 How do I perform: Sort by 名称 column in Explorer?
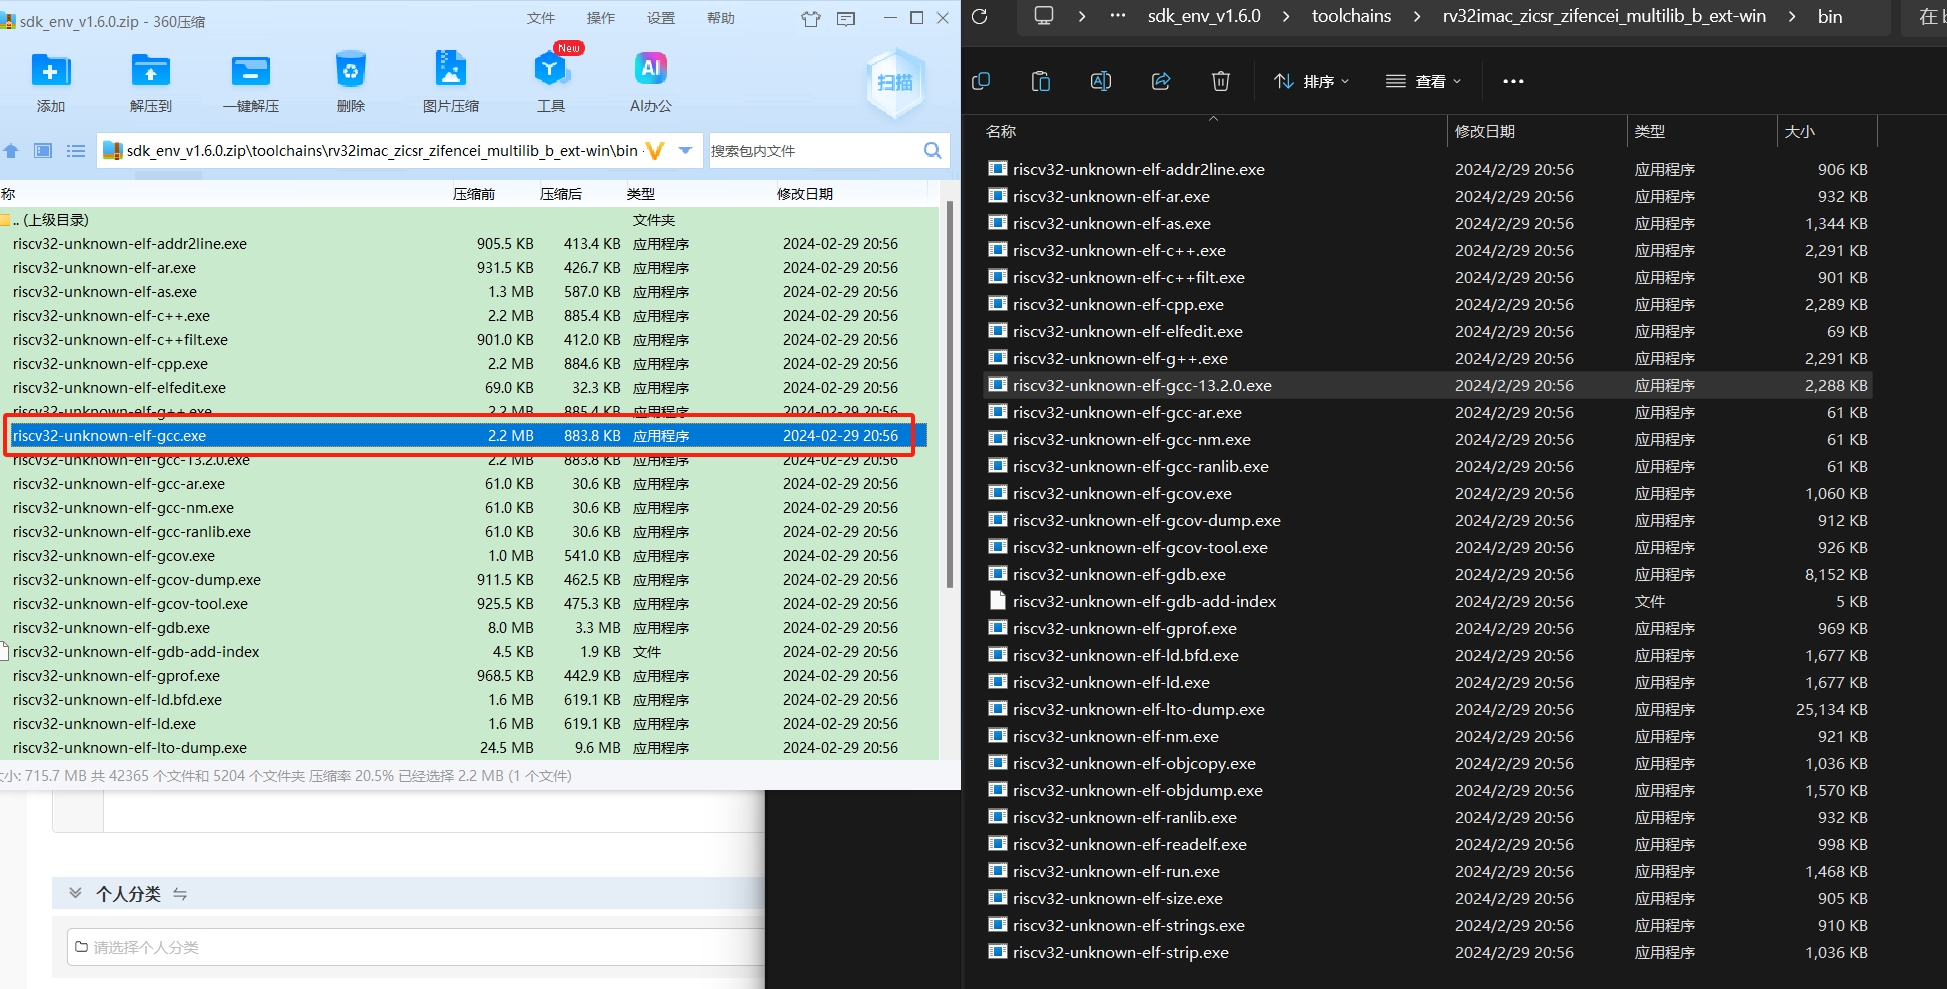click(x=1001, y=131)
